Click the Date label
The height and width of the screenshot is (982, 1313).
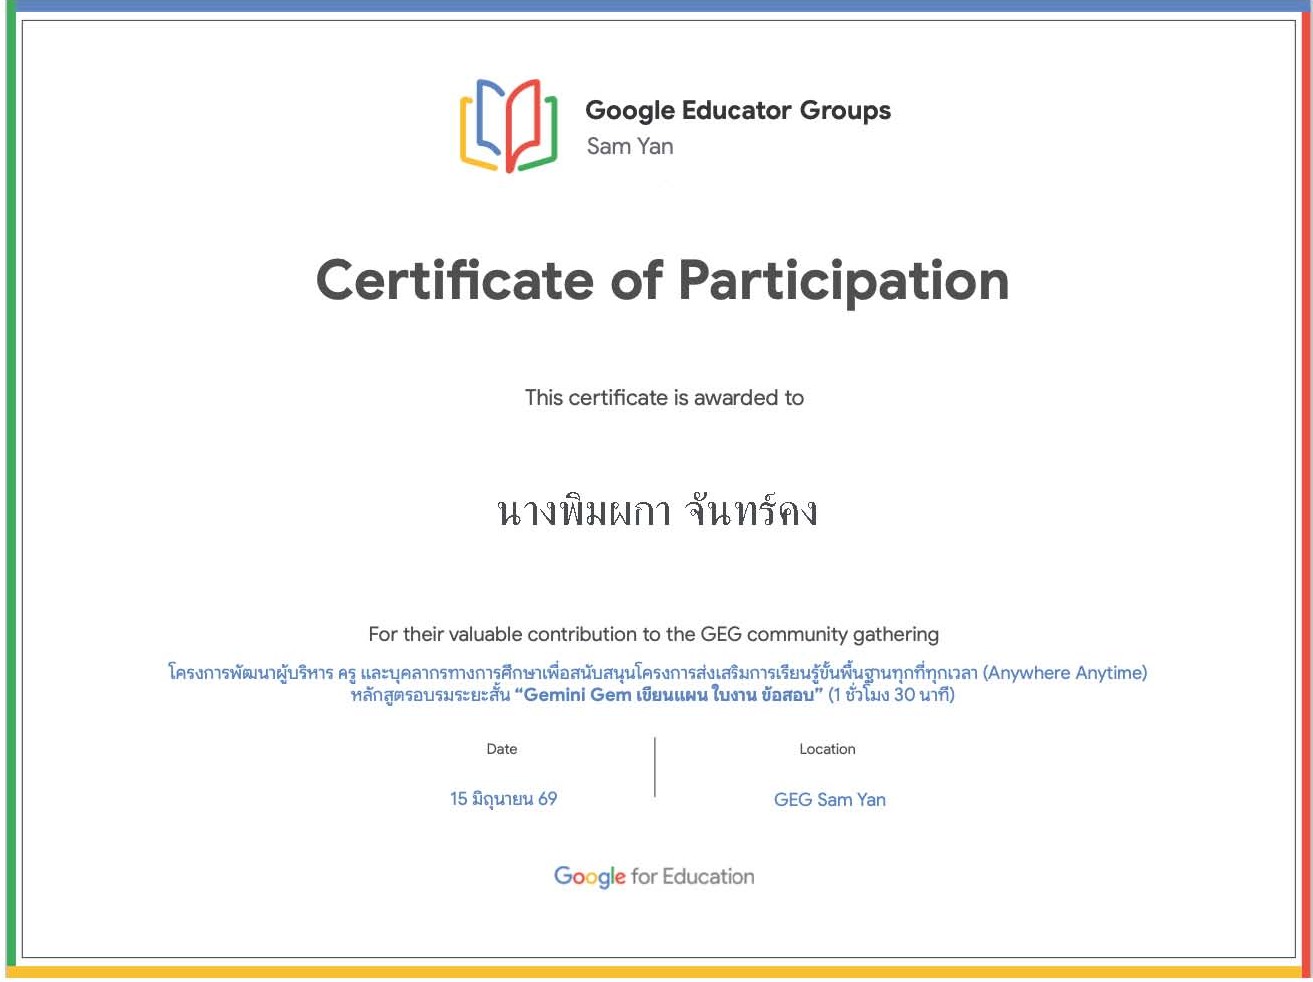pyautogui.click(x=502, y=749)
